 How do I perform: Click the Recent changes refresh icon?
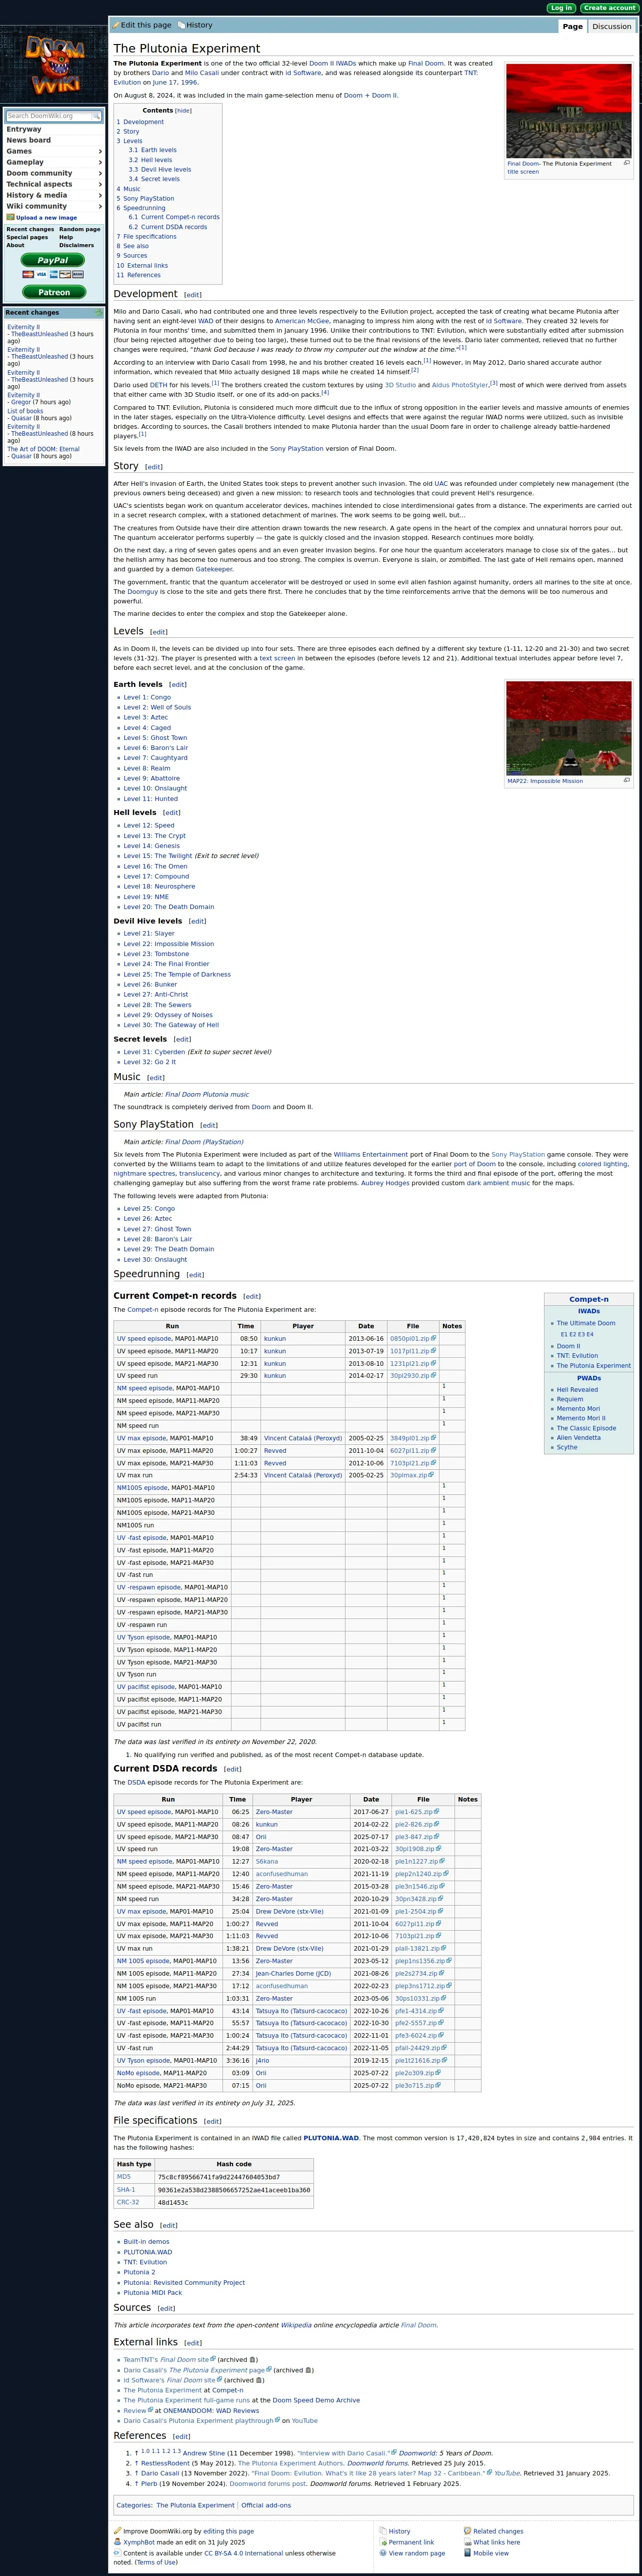(x=99, y=313)
